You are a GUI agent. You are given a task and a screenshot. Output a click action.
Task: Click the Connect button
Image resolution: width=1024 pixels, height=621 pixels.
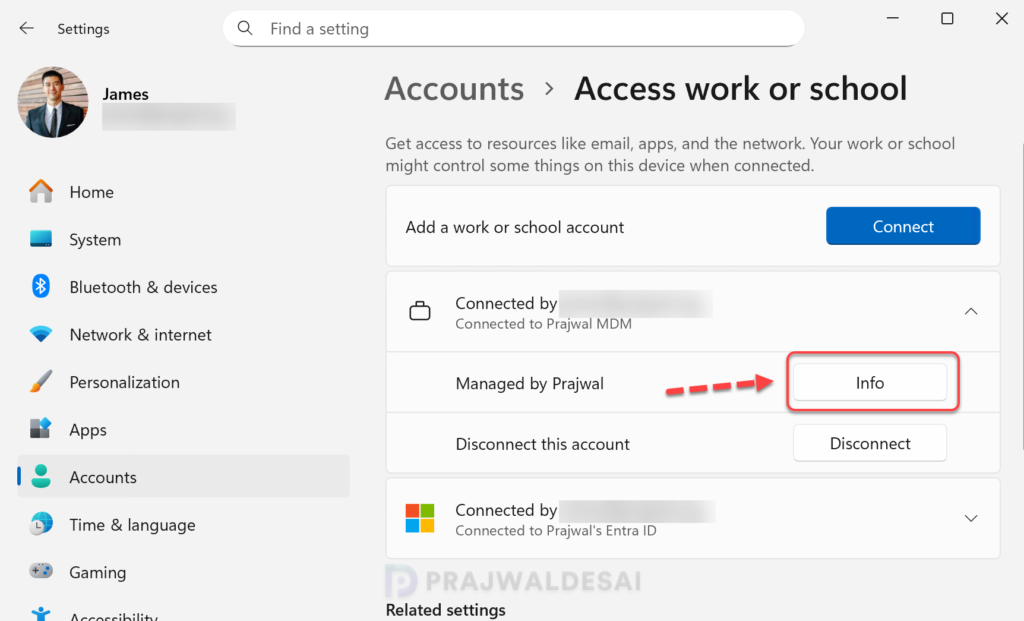click(x=903, y=226)
